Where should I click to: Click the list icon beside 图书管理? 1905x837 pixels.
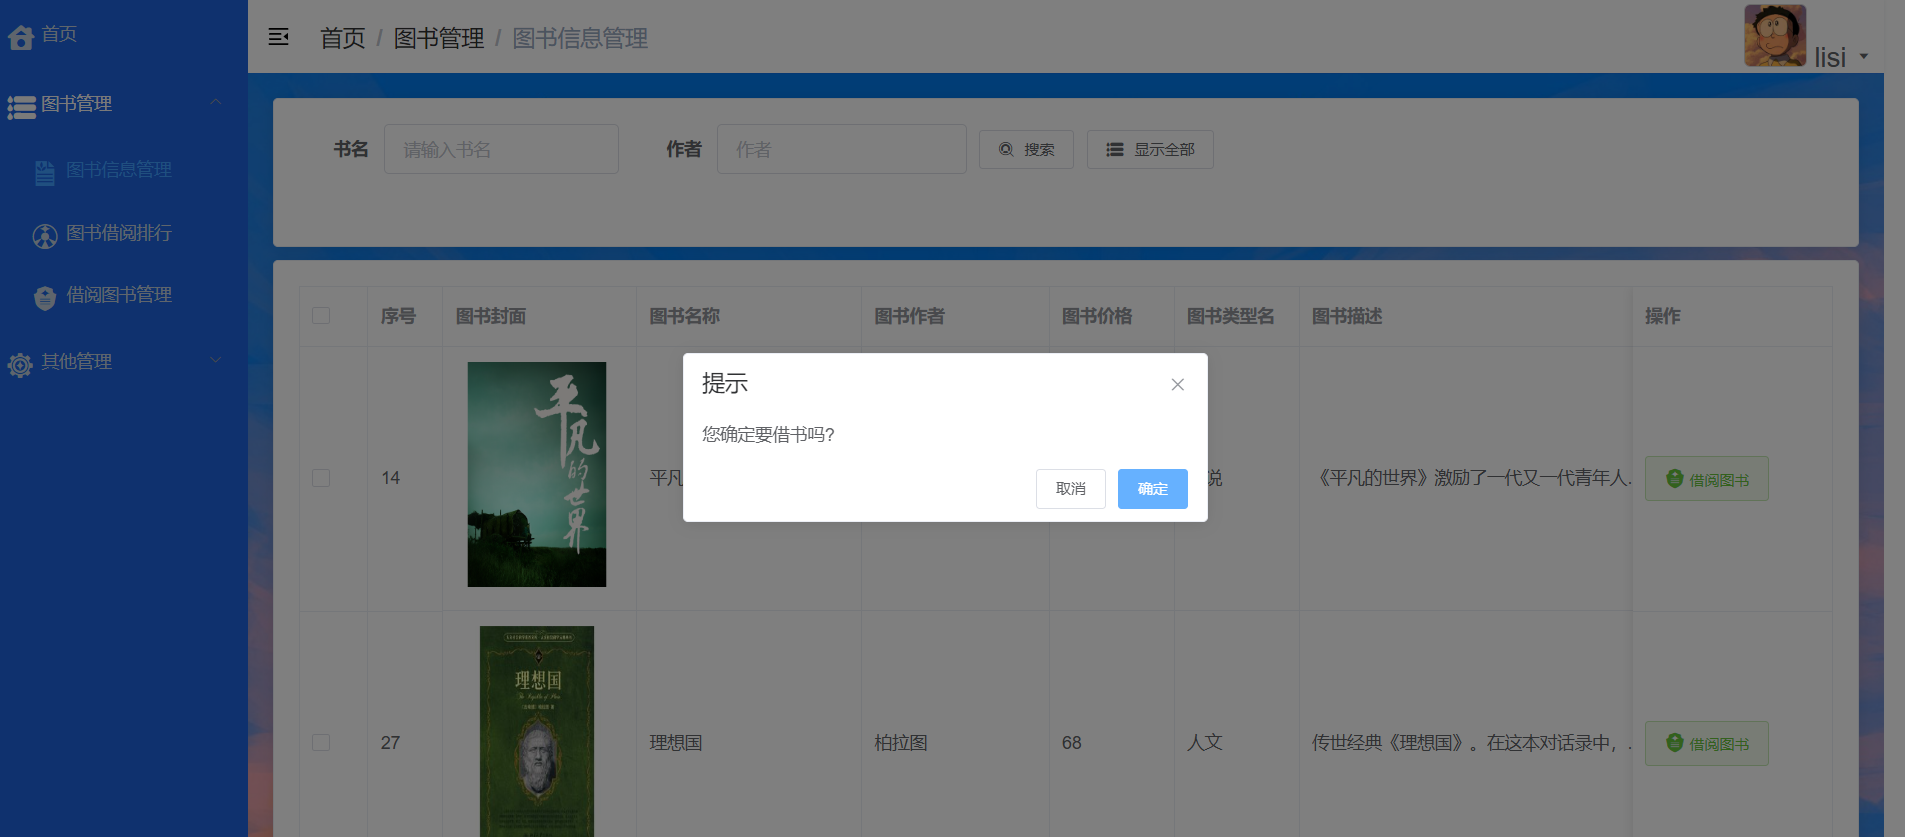pos(21,107)
